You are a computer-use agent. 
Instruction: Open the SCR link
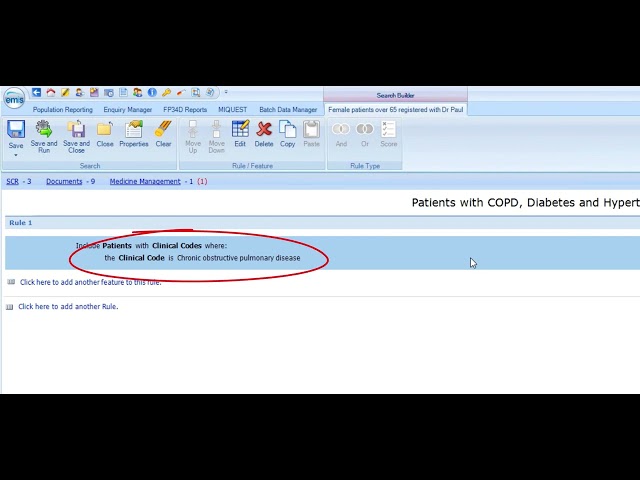[x=13, y=181]
